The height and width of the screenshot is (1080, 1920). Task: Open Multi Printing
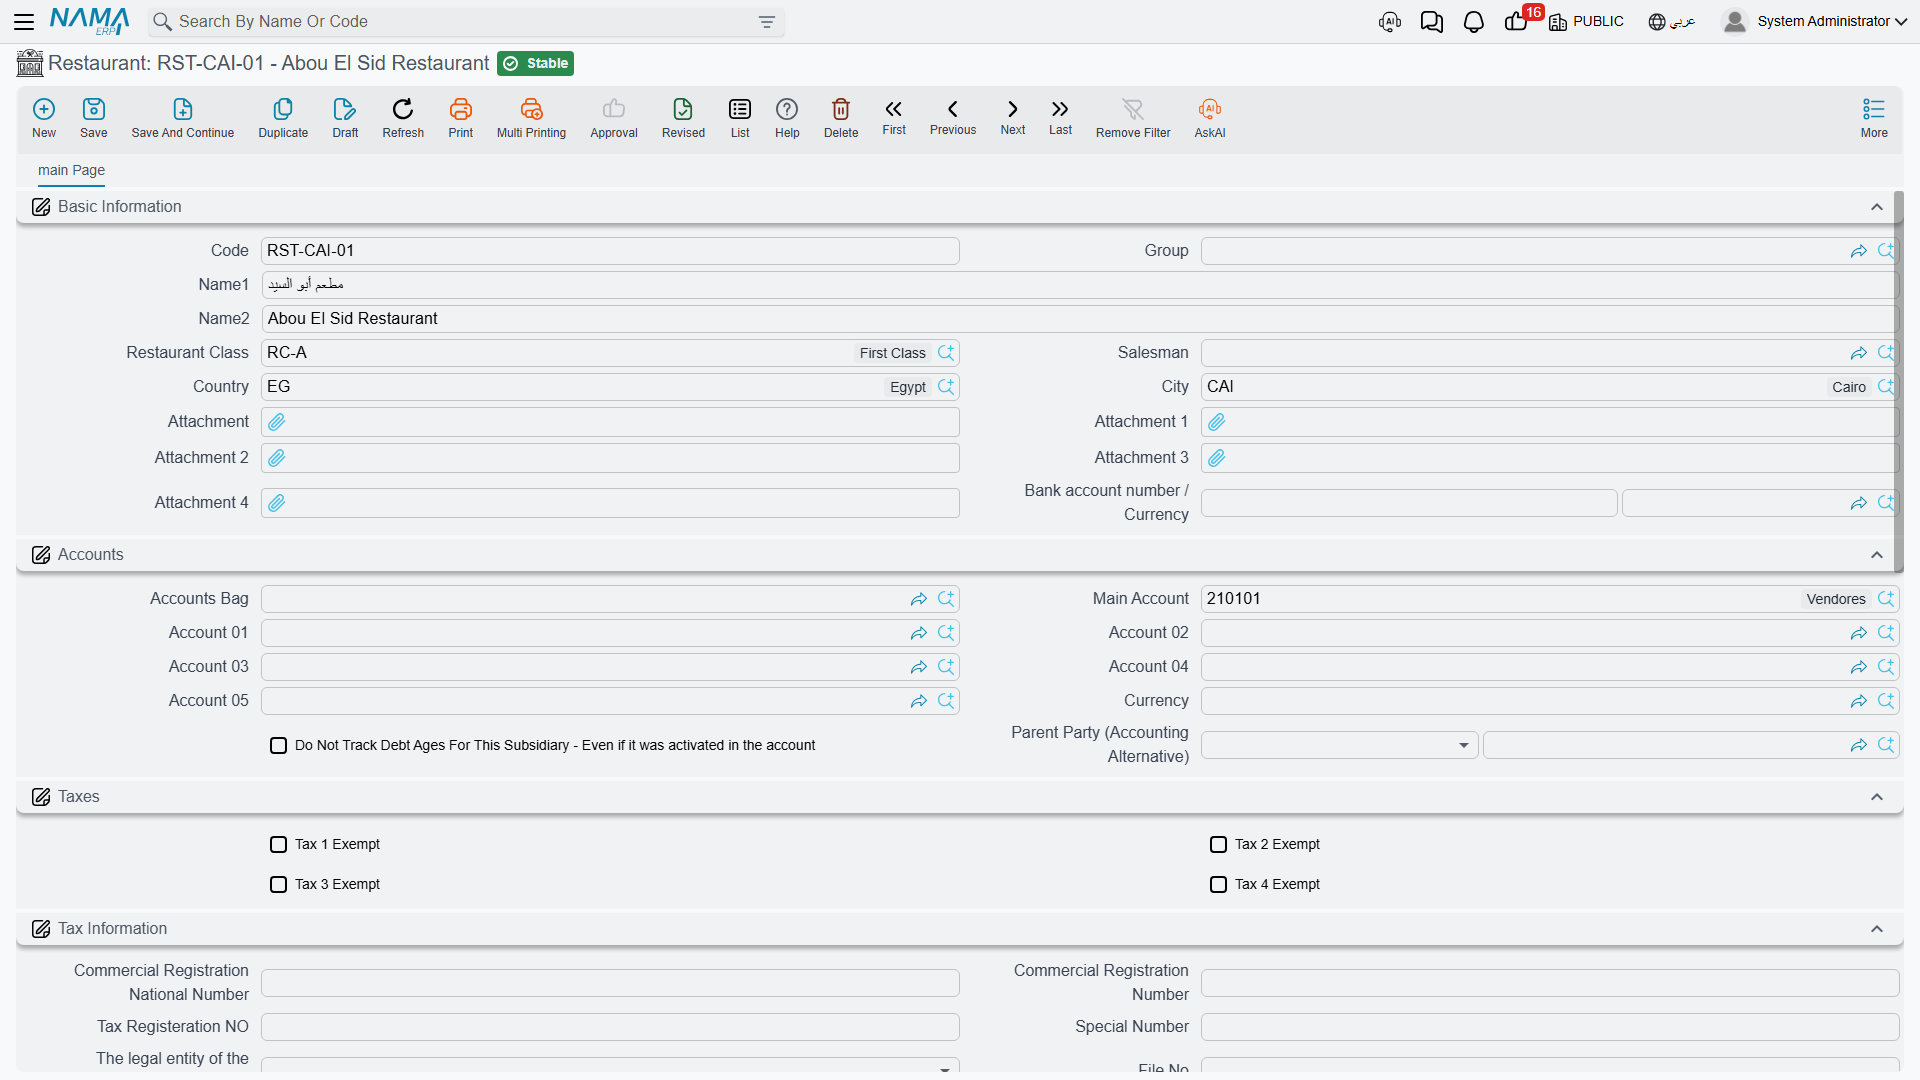point(531,118)
